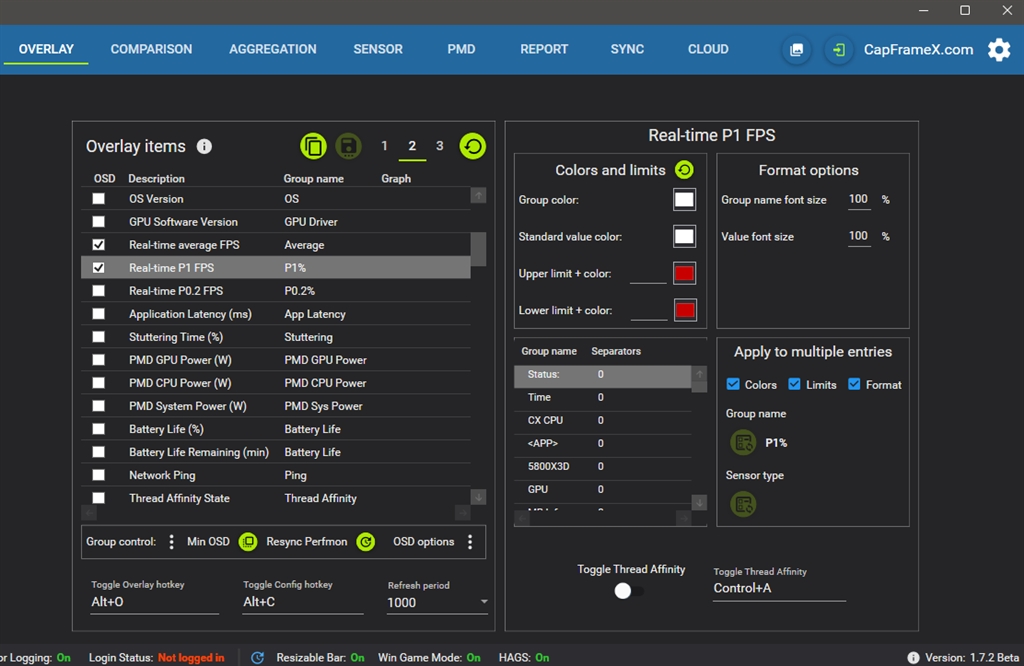Enable the Real-time P0.2 FPS checkbox
Viewport: 1024px width, 666px height.
pyautogui.click(x=98, y=291)
